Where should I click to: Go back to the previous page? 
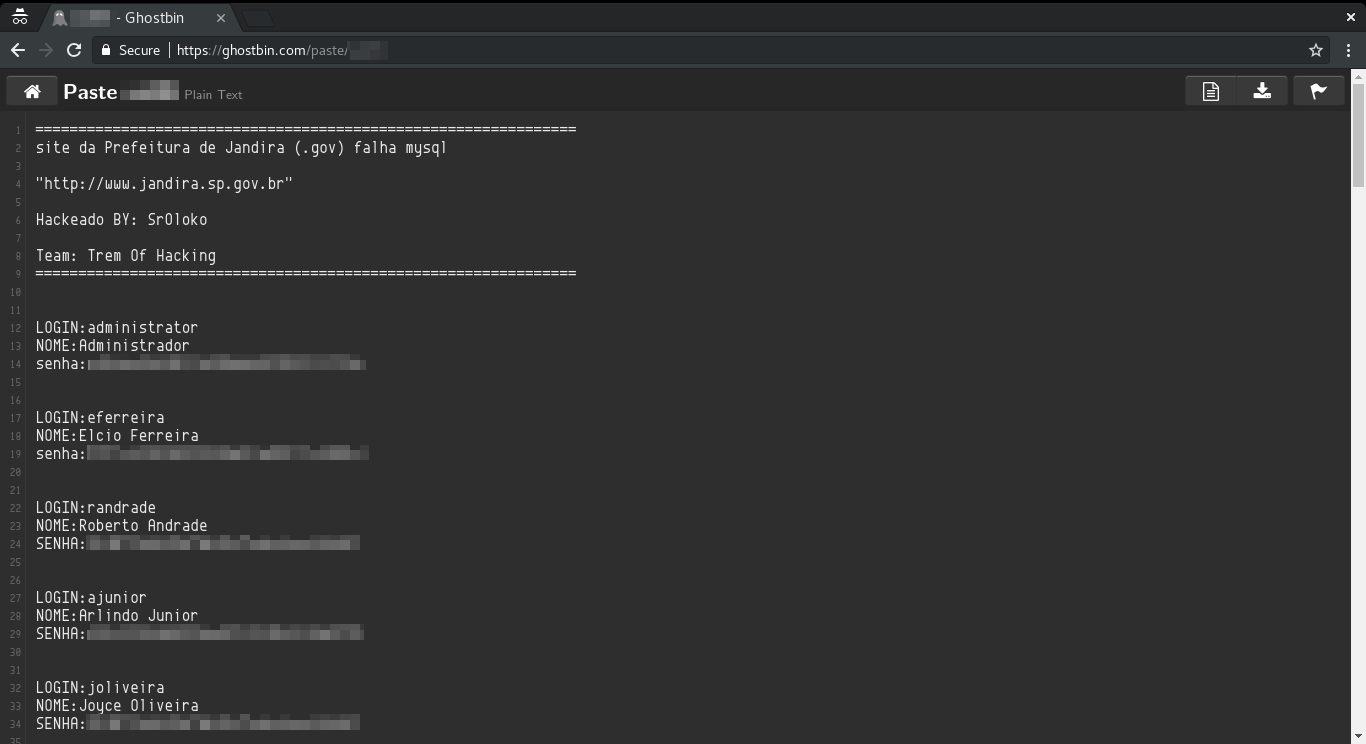(x=18, y=50)
